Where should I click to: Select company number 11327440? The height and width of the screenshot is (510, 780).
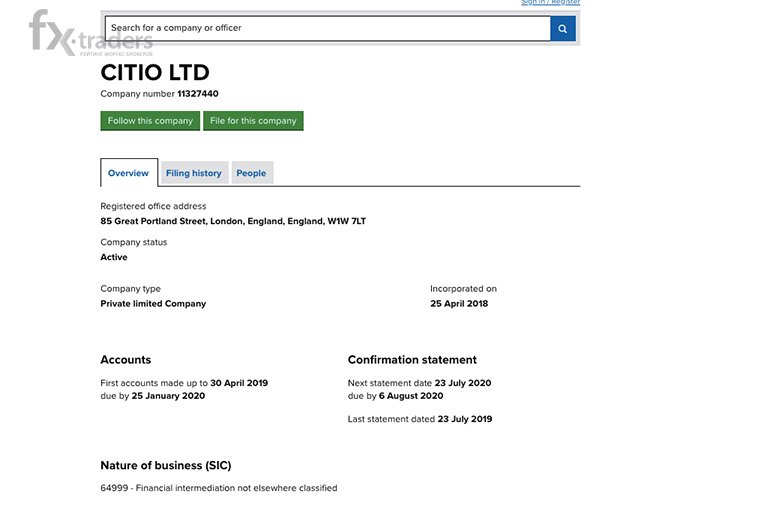tap(198, 94)
